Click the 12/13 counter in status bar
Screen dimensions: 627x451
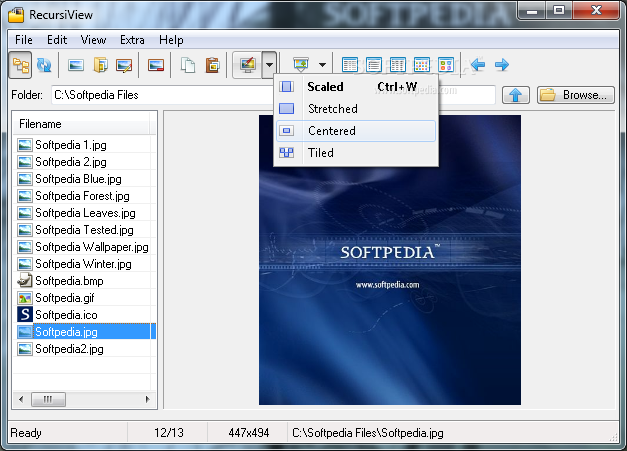click(x=169, y=433)
